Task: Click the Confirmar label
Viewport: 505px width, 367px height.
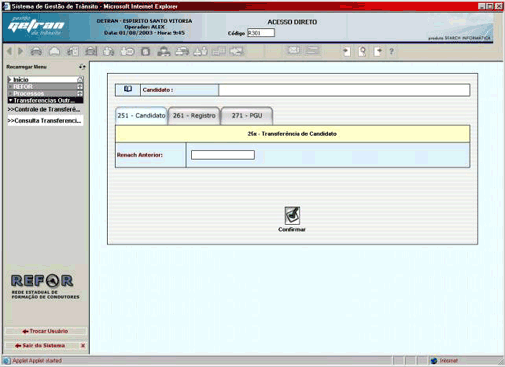Action: pos(292,229)
